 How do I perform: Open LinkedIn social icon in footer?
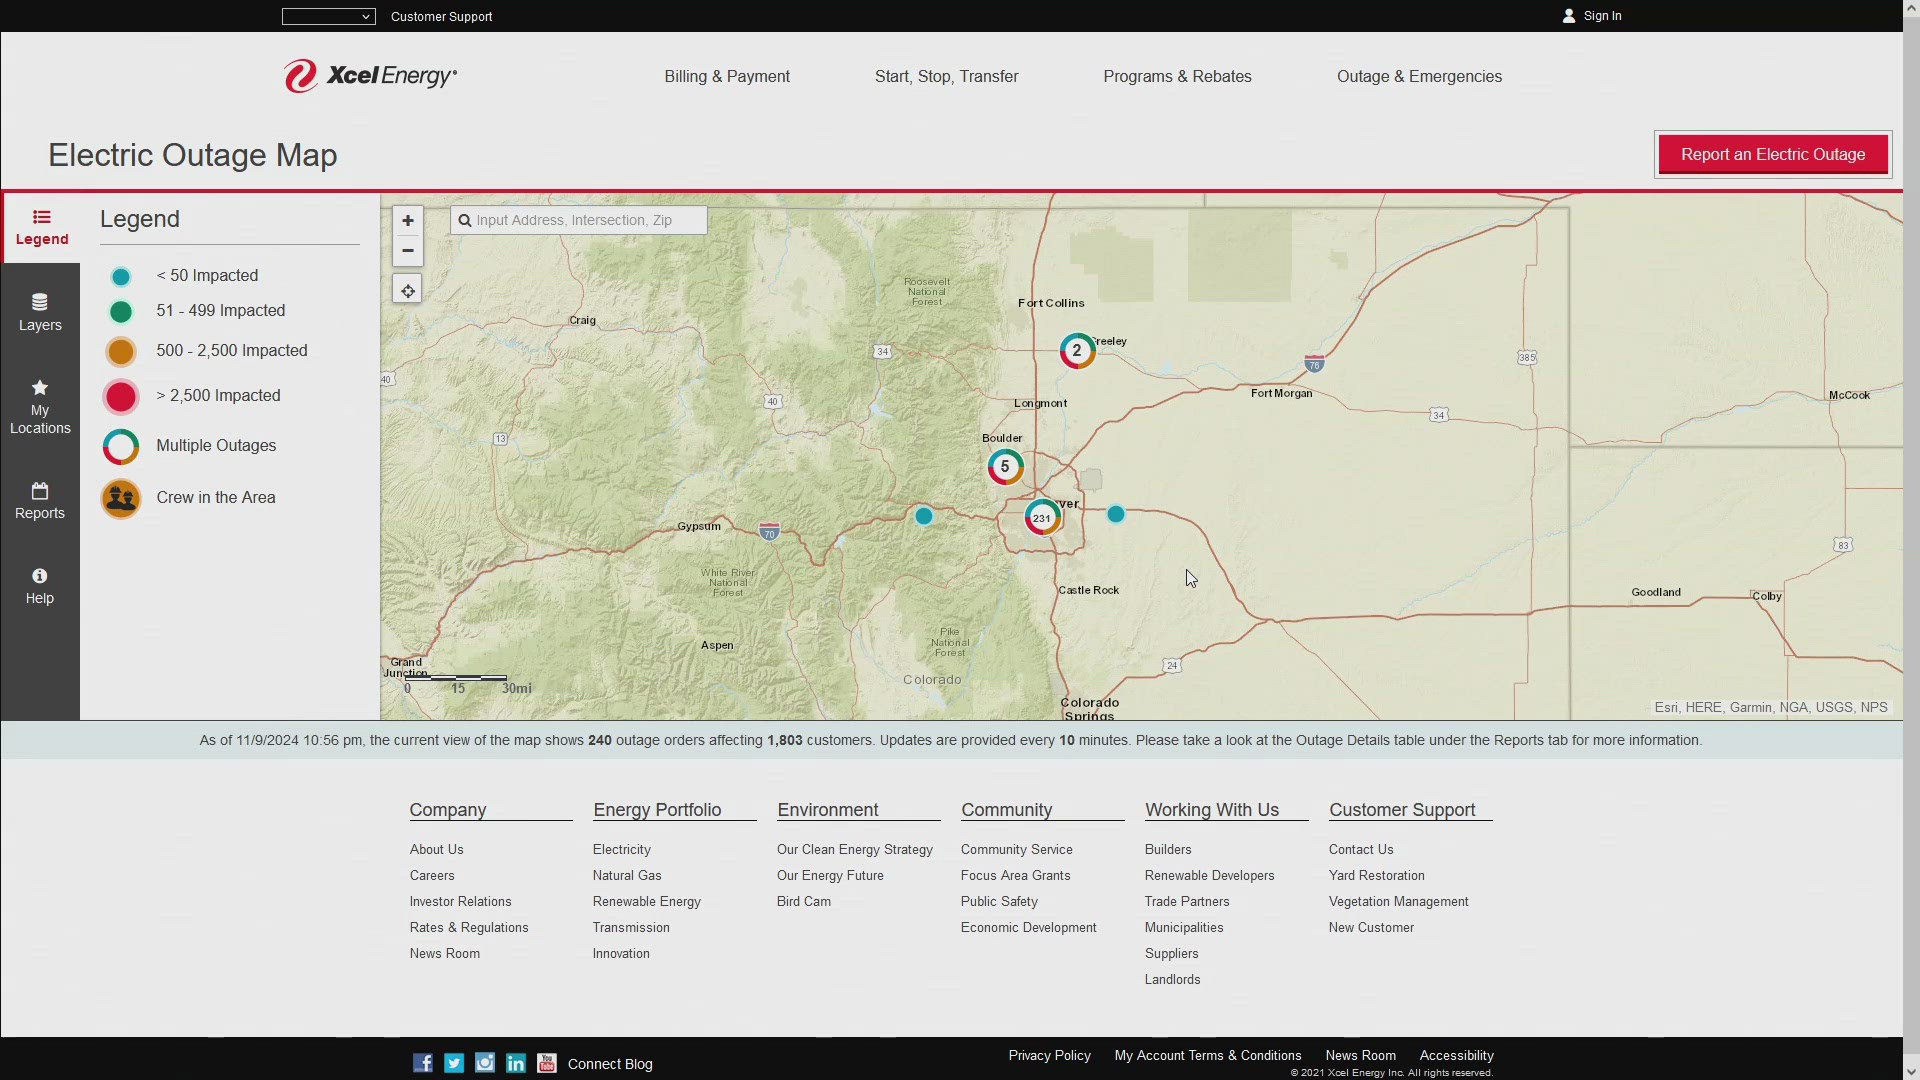pos(516,1063)
